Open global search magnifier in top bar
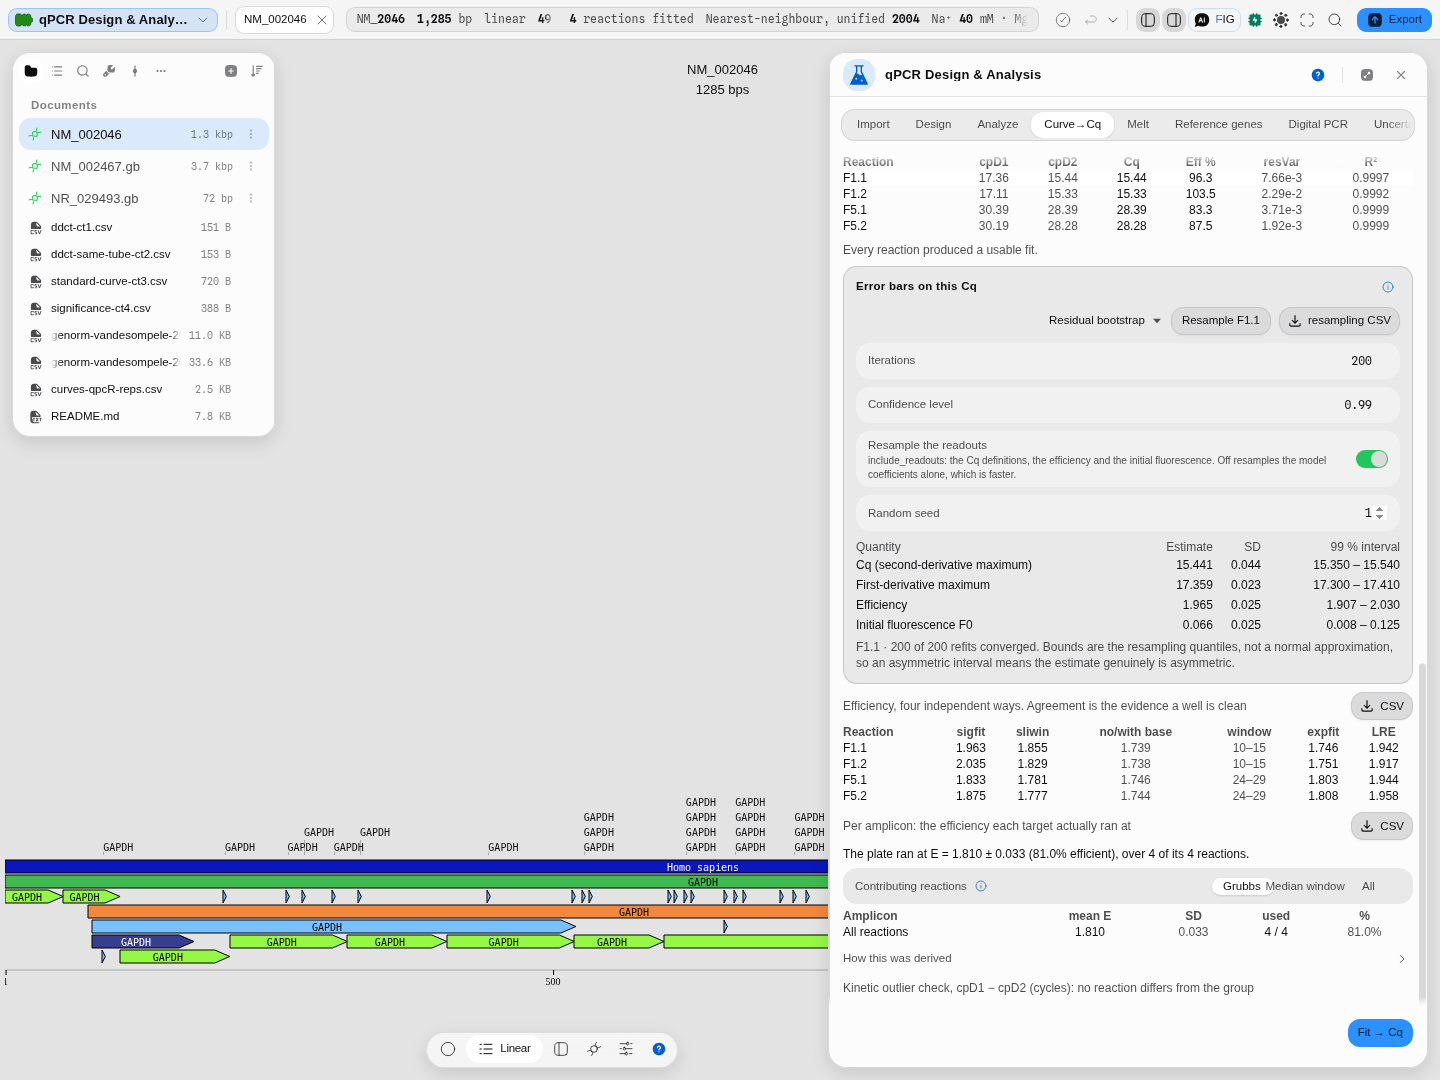1440x1080 pixels. point(1335,20)
